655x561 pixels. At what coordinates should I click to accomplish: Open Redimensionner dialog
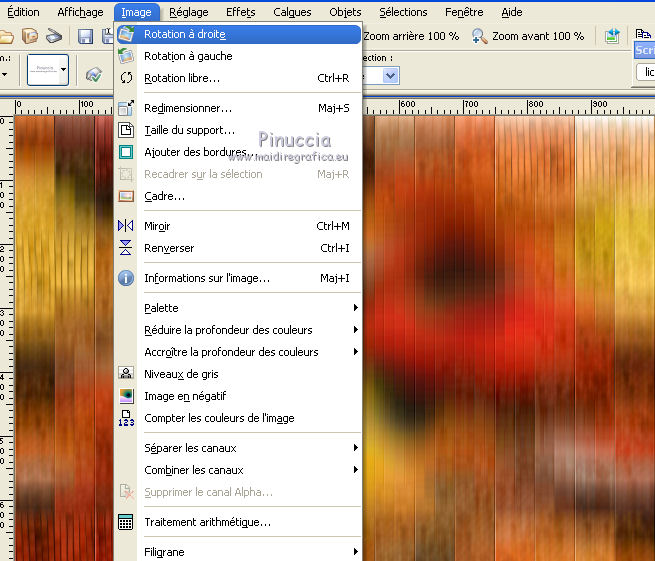(239, 108)
